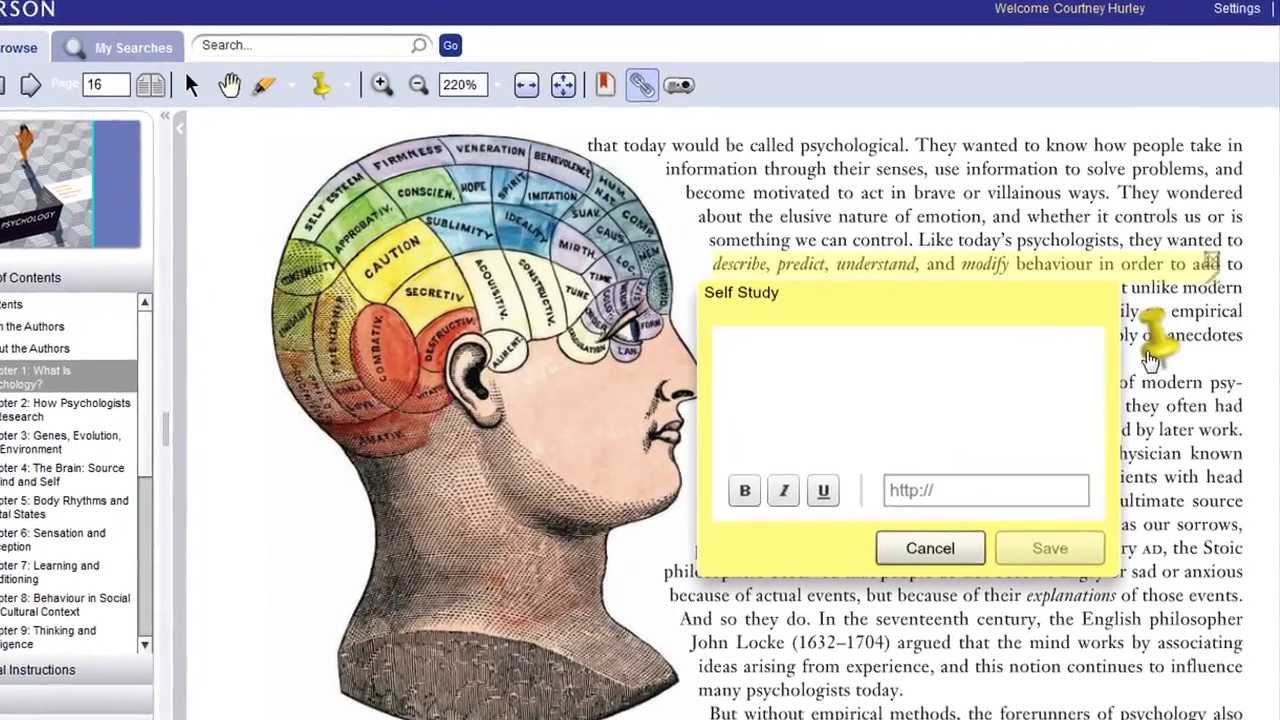
Task: Open Chapter 8 Behaviour in Social Context
Action: (65, 605)
